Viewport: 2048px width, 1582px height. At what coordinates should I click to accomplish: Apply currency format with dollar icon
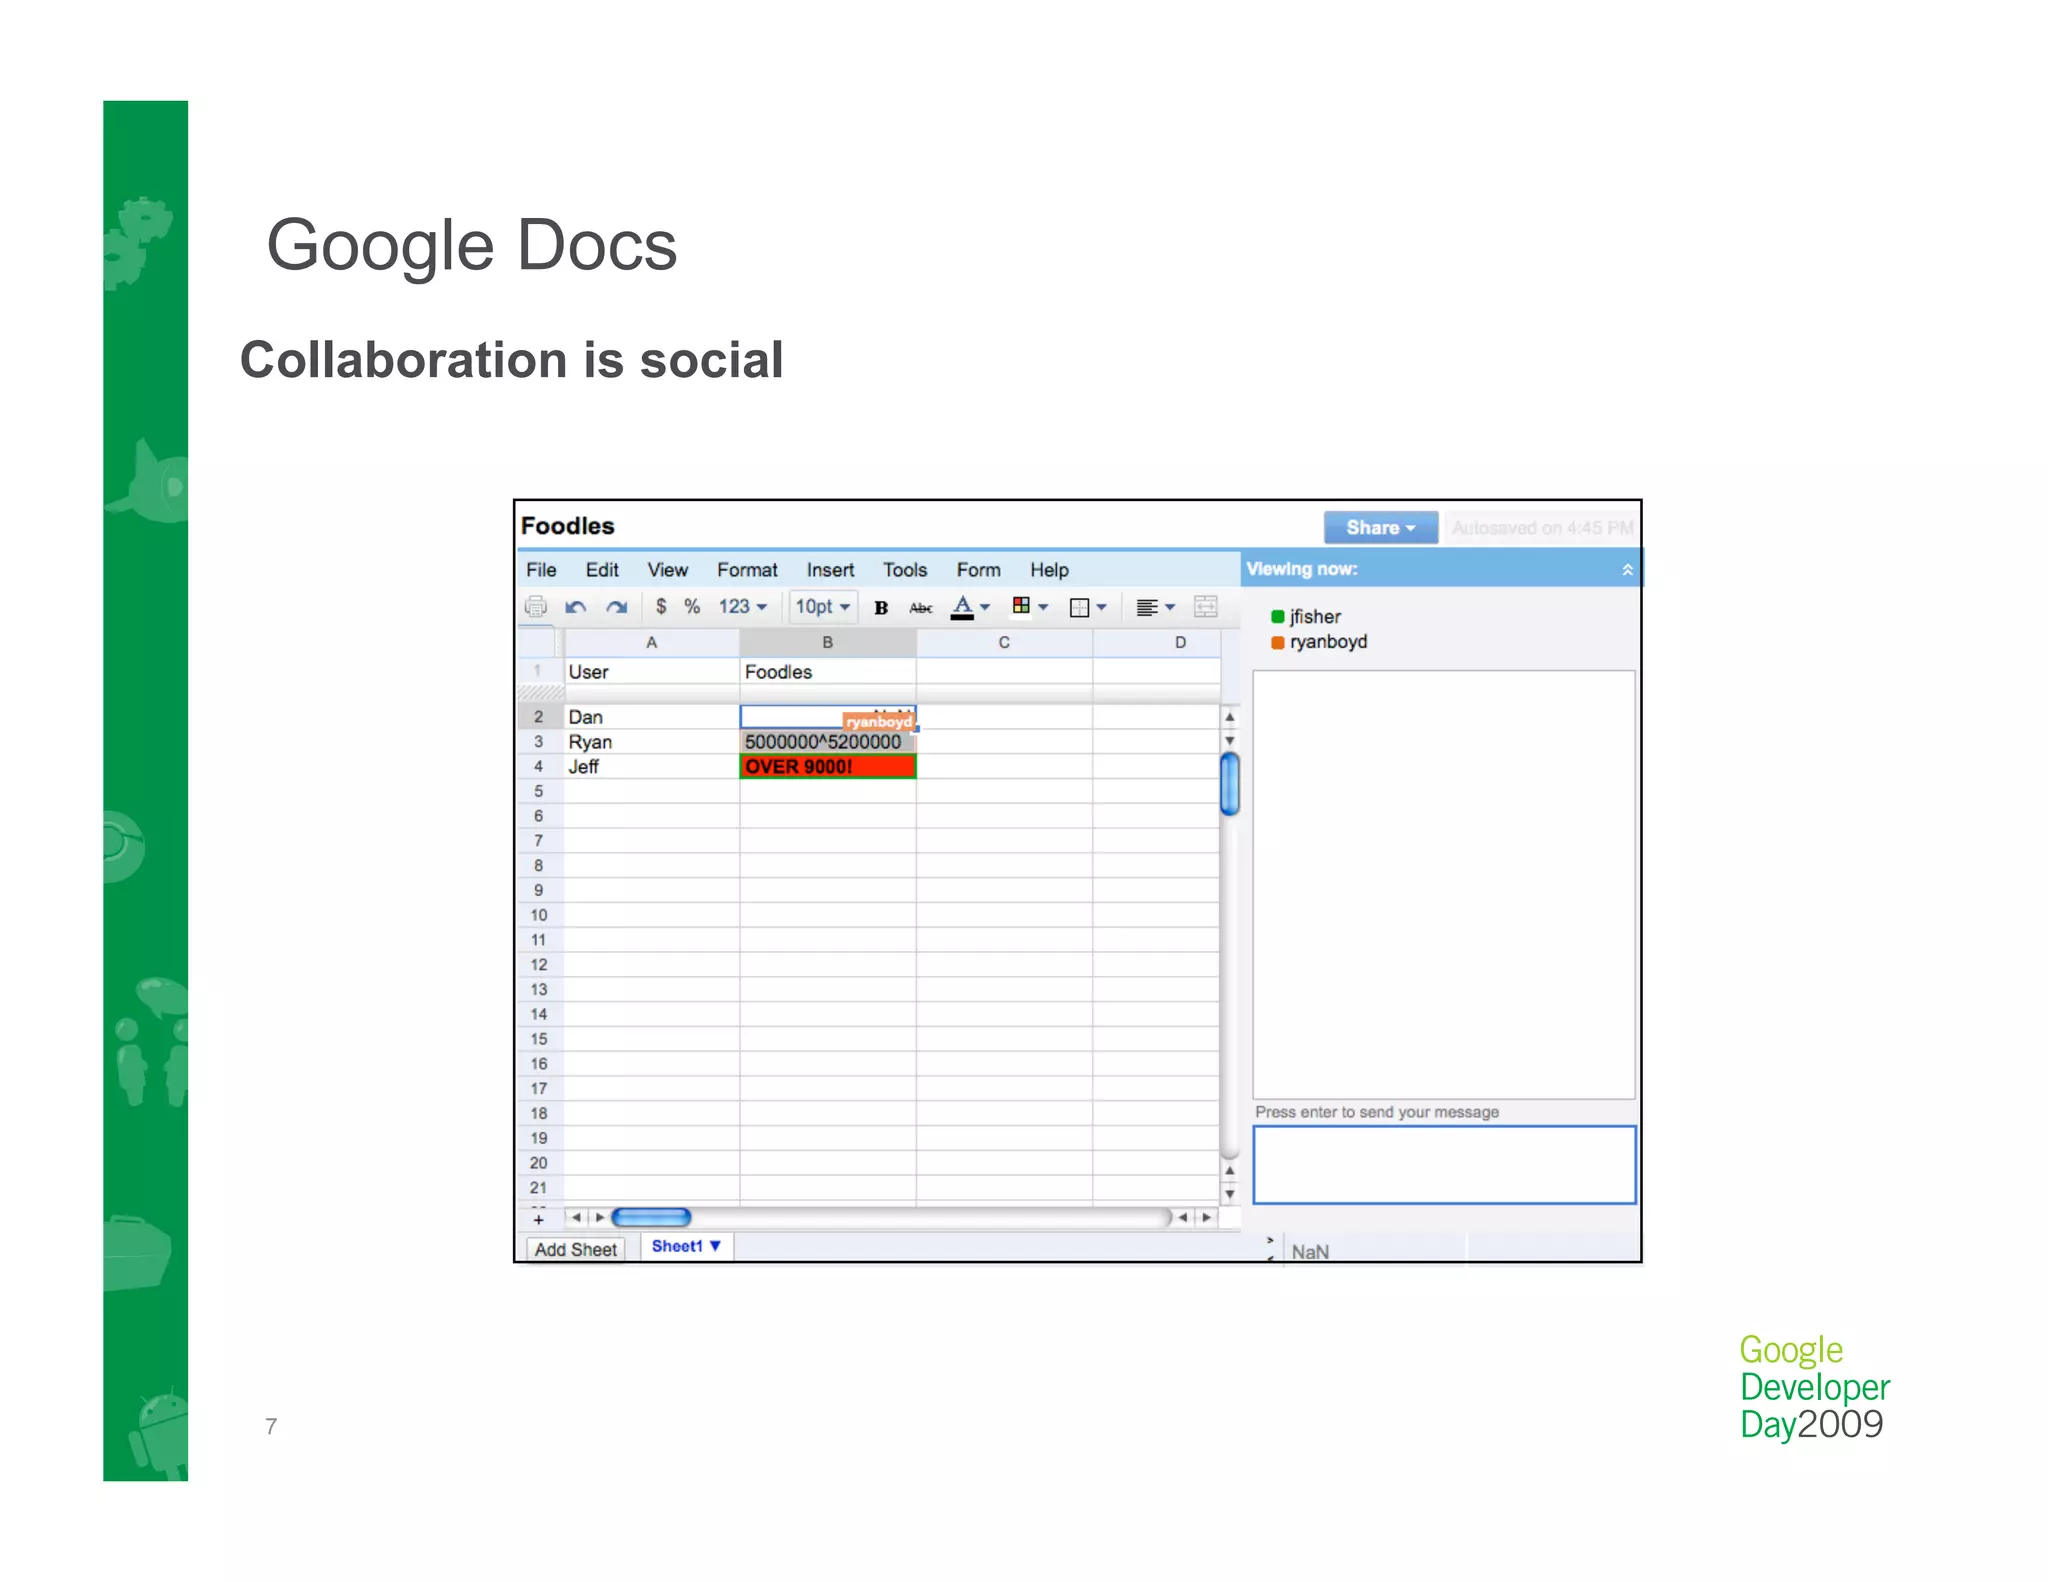tap(661, 606)
